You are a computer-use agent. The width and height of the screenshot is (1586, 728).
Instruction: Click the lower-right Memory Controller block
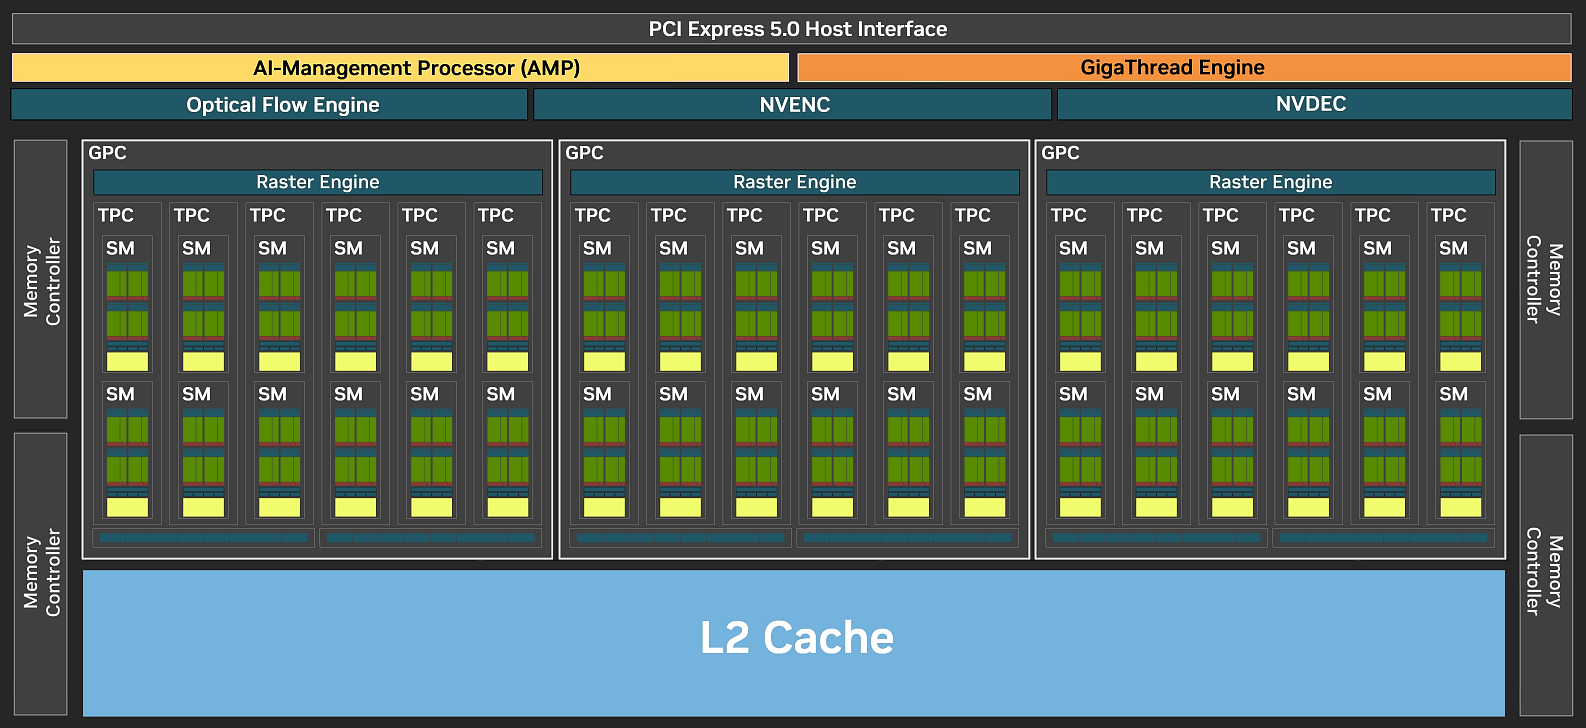point(1546,575)
